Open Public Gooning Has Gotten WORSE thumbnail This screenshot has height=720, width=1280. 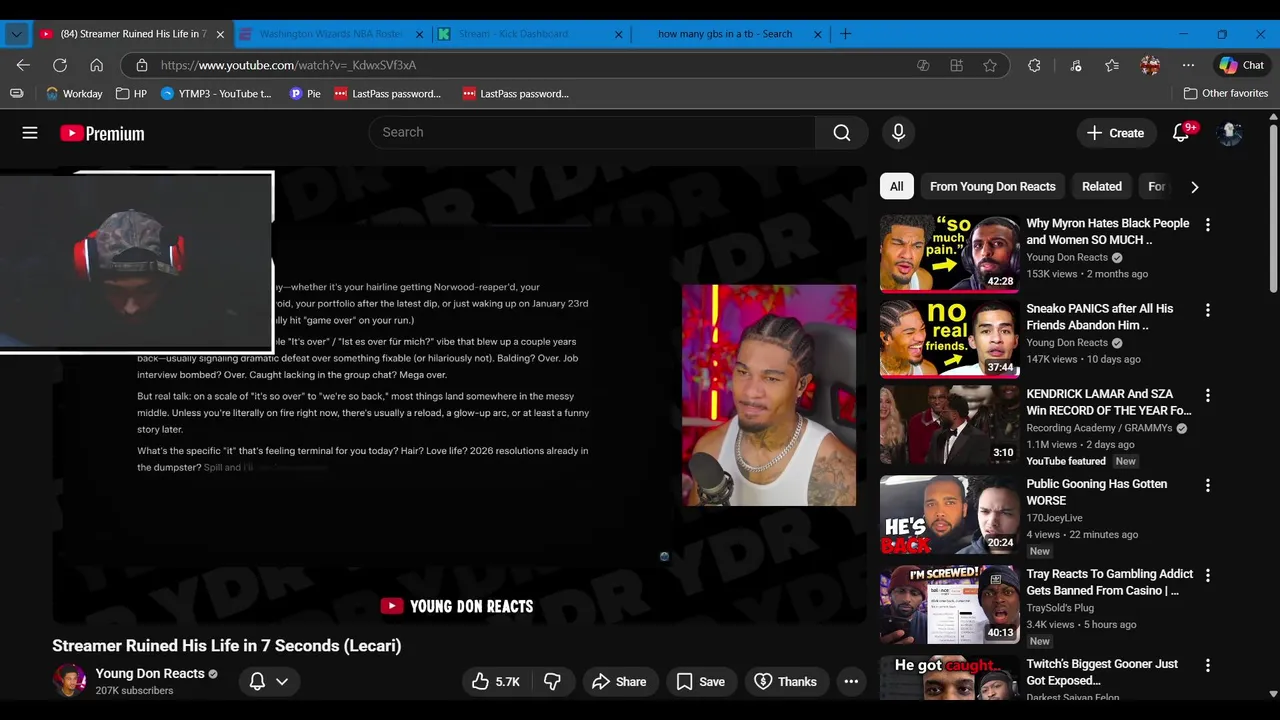click(x=949, y=514)
